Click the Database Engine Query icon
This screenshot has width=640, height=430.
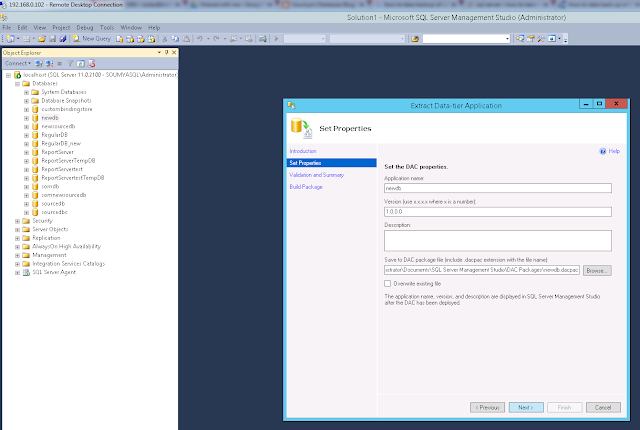coord(120,39)
